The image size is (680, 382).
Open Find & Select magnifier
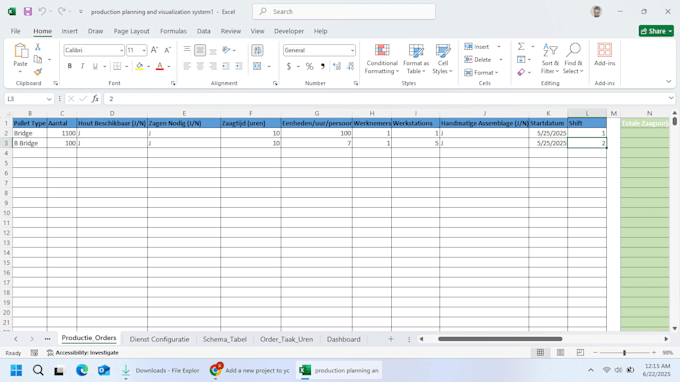point(573,58)
